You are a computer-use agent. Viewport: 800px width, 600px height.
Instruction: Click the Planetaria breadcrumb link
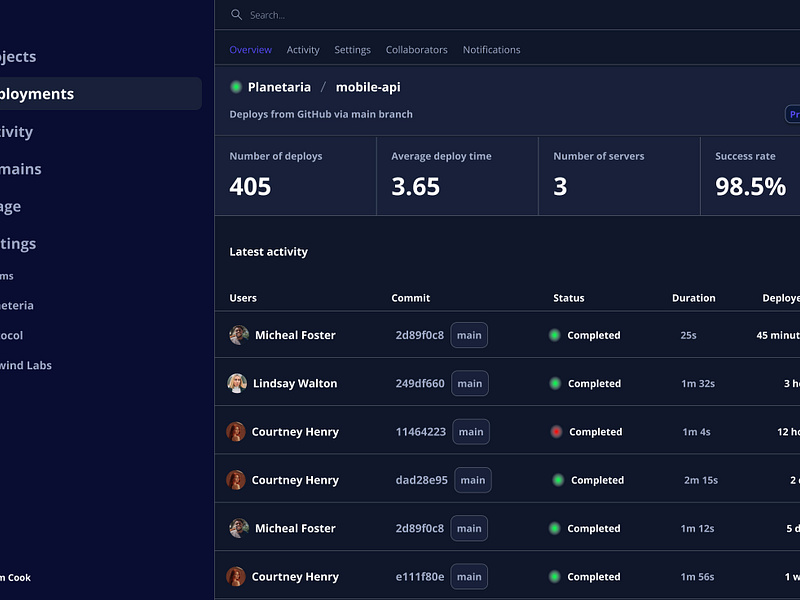[279, 87]
